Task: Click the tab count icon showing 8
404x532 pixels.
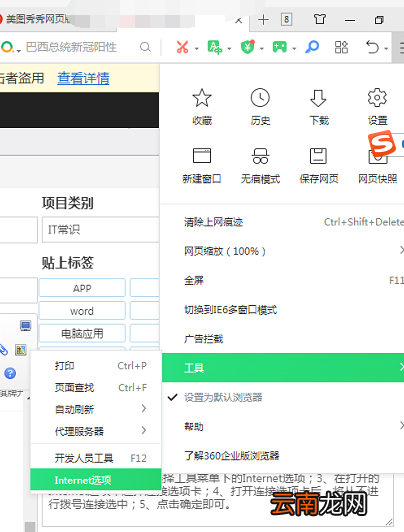Action: coord(287,20)
